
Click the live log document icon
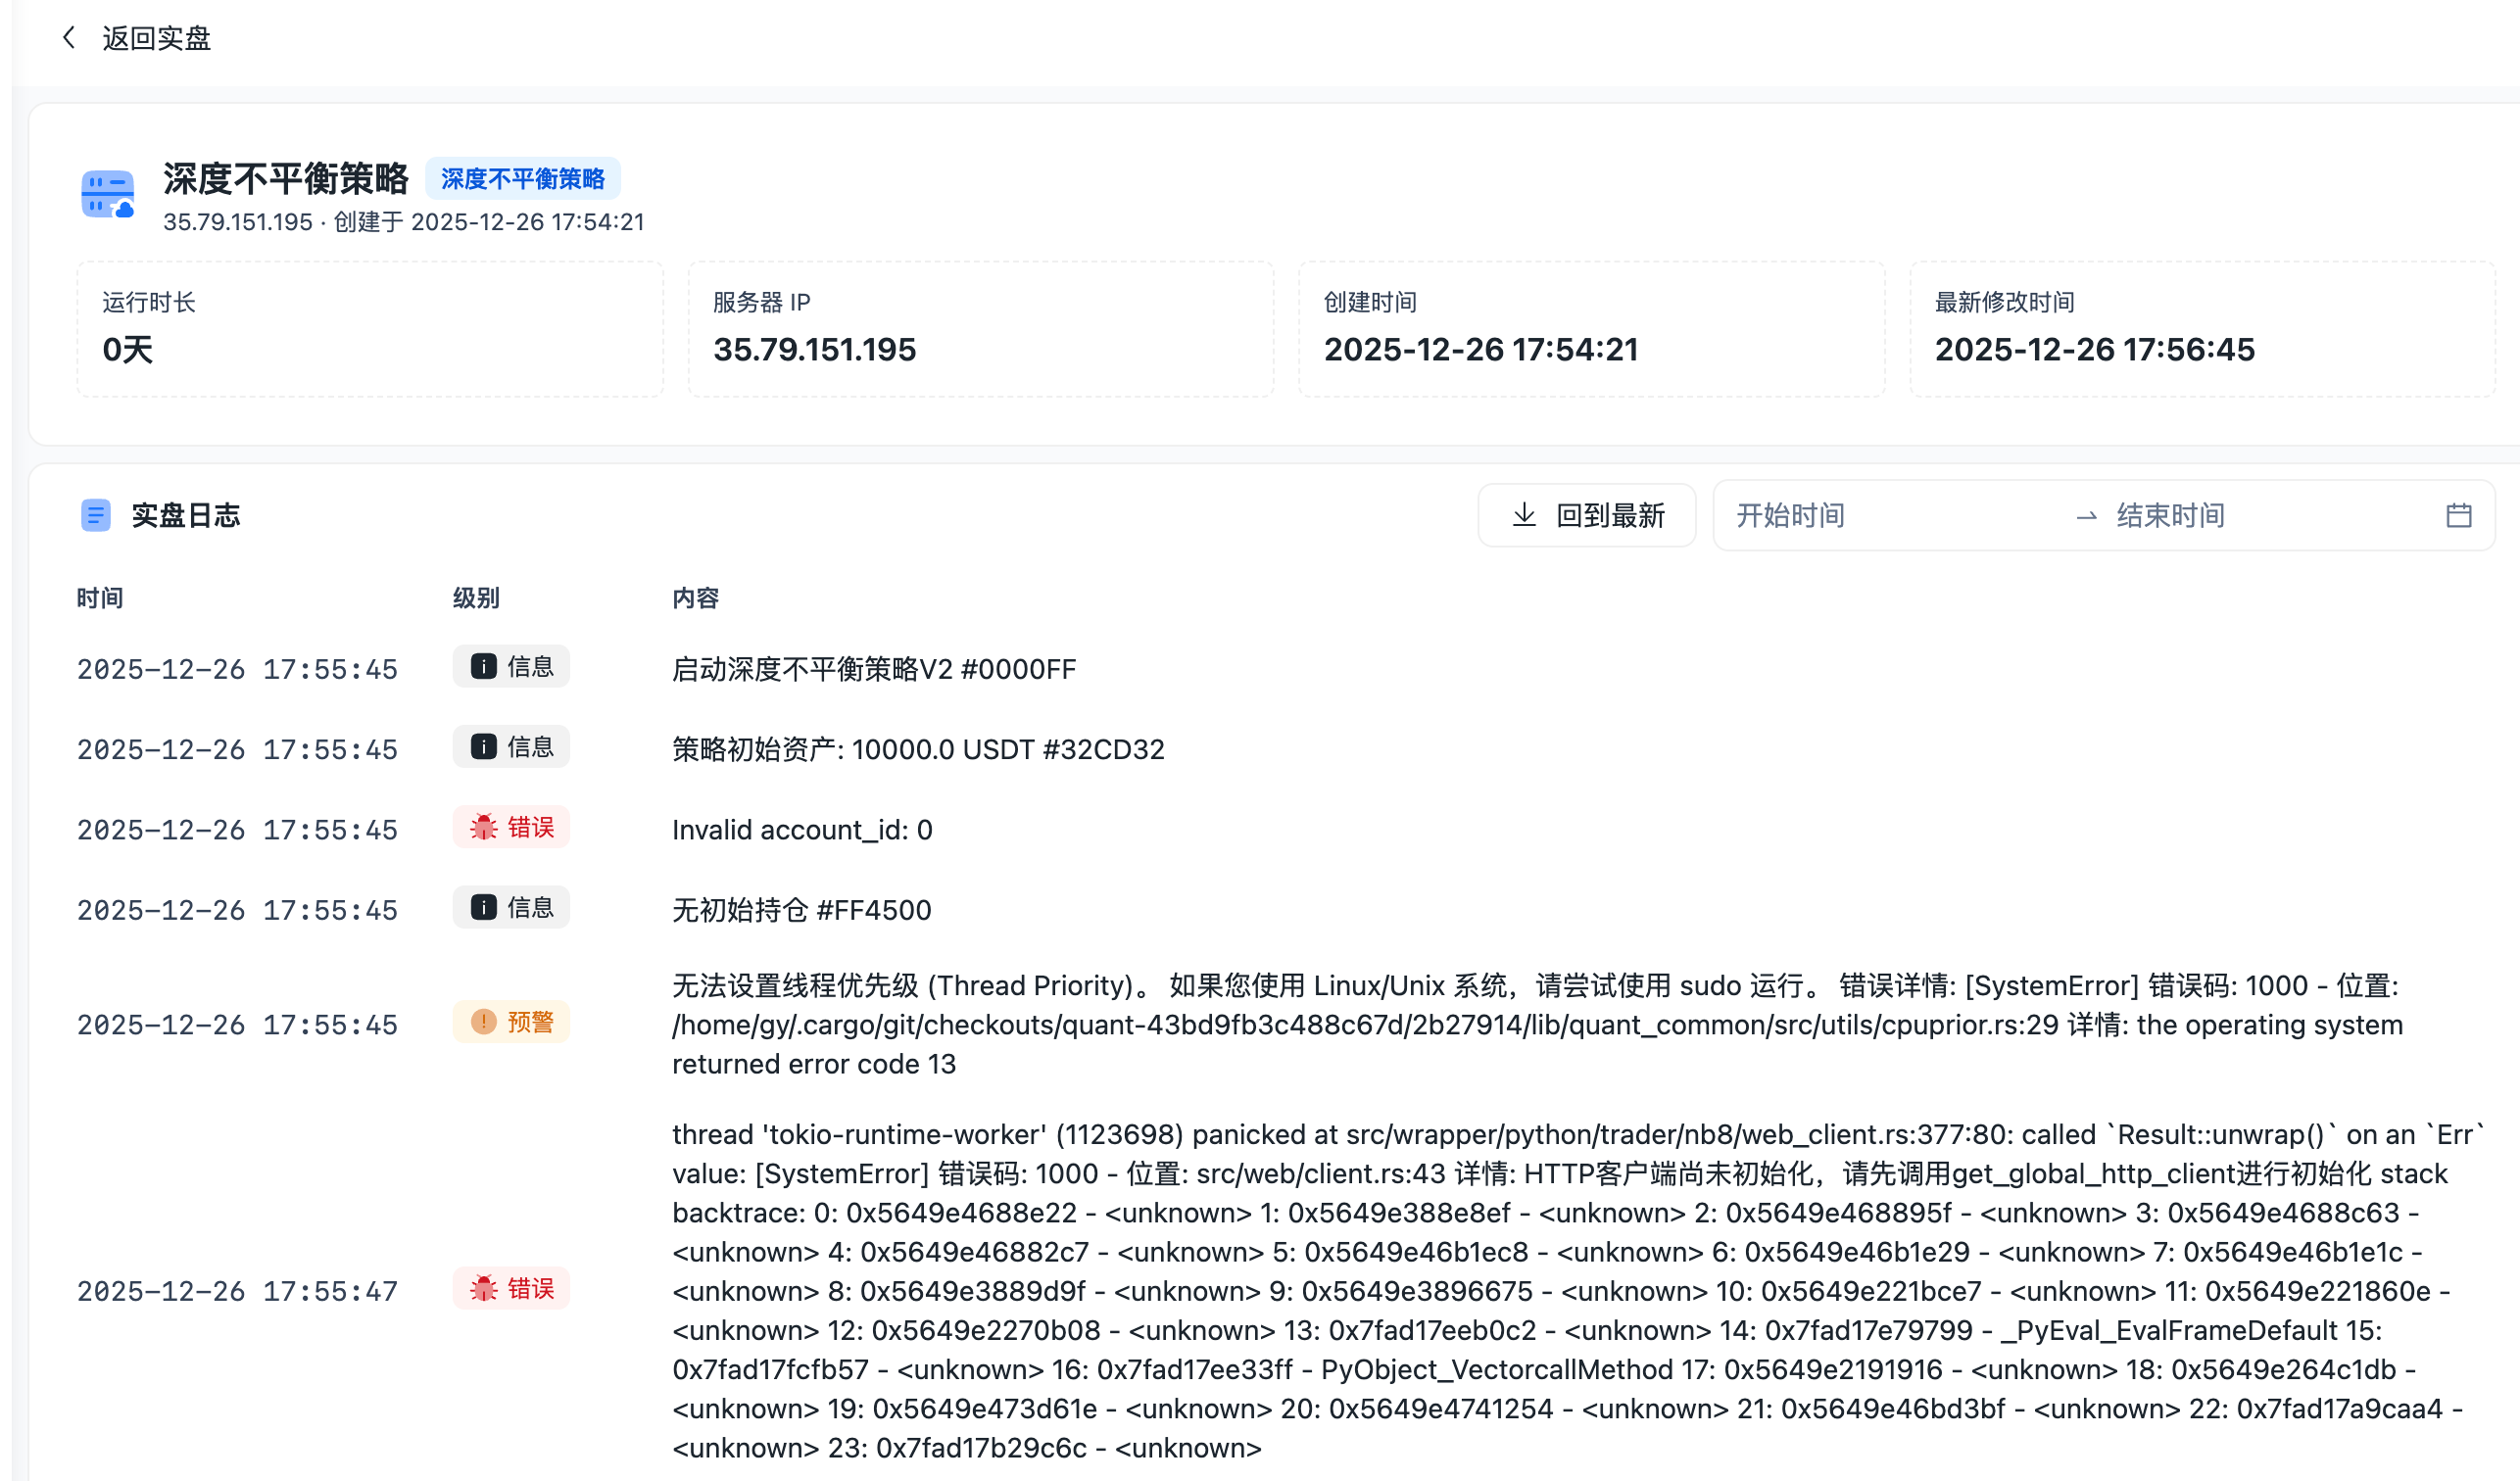click(x=96, y=515)
